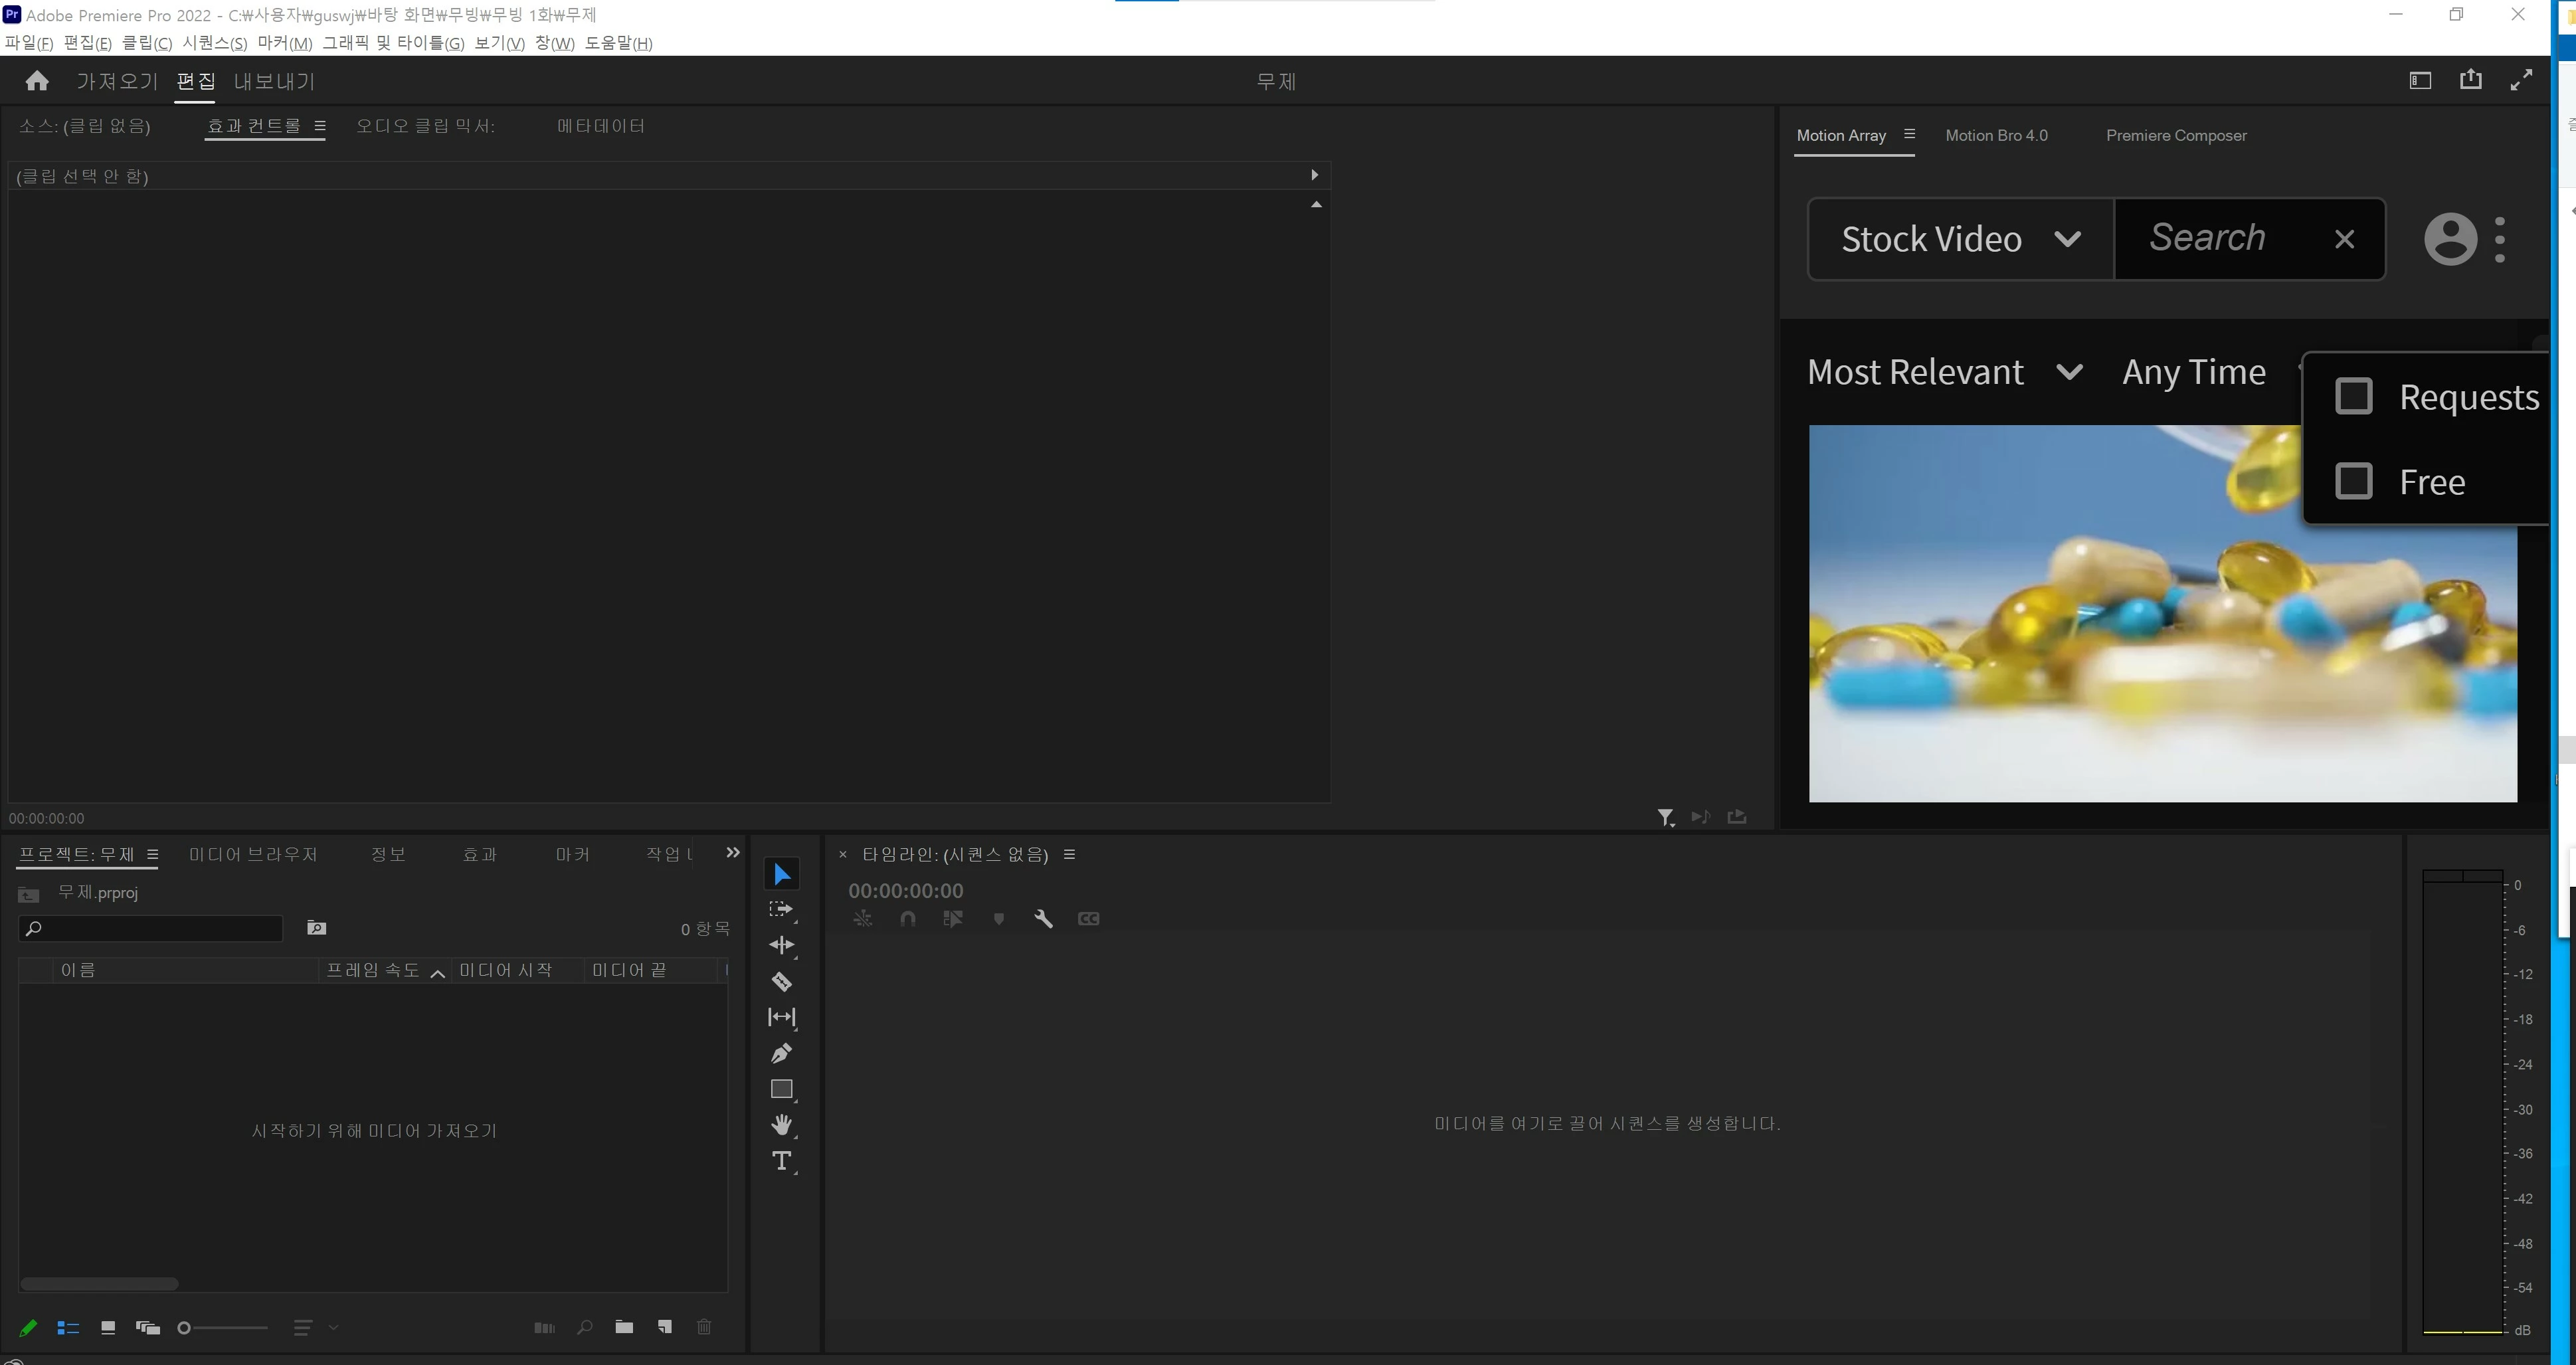
Task: Select the Razor tool
Action: pos(781,981)
